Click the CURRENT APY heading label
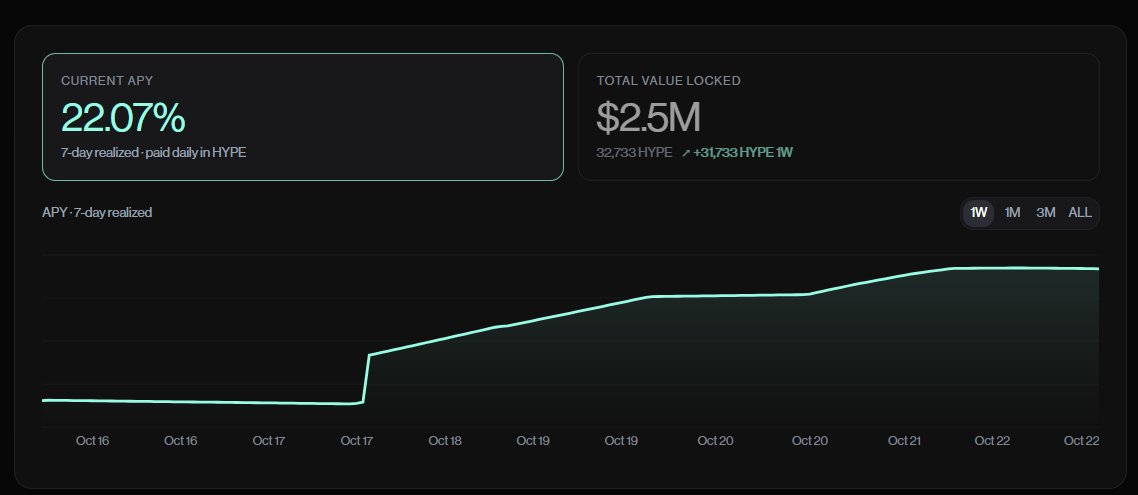 pos(107,81)
